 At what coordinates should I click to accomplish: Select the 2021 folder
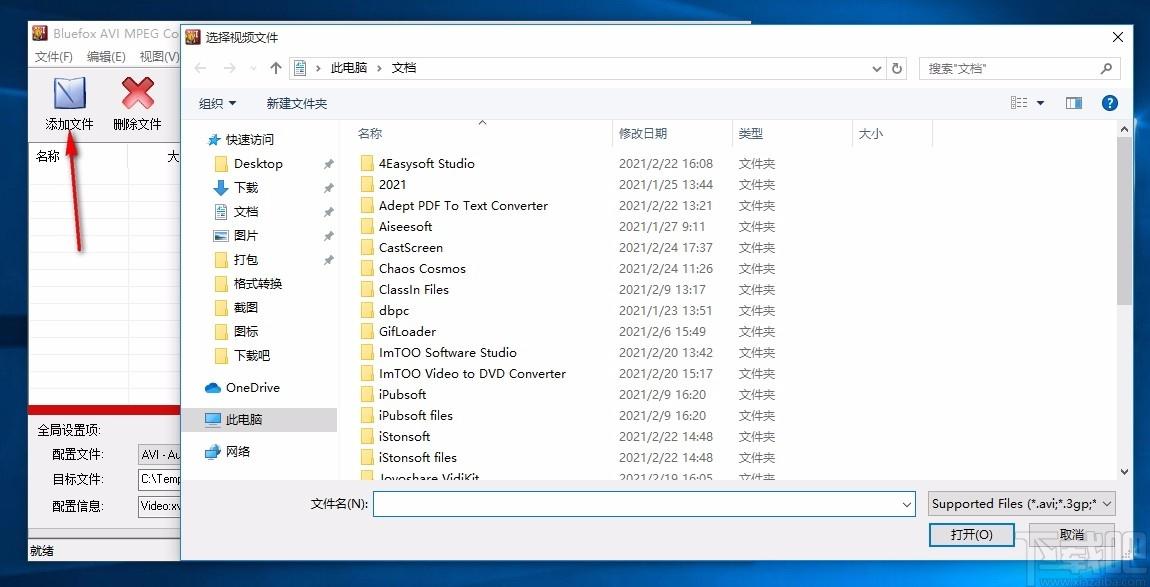pyautogui.click(x=392, y=185)
